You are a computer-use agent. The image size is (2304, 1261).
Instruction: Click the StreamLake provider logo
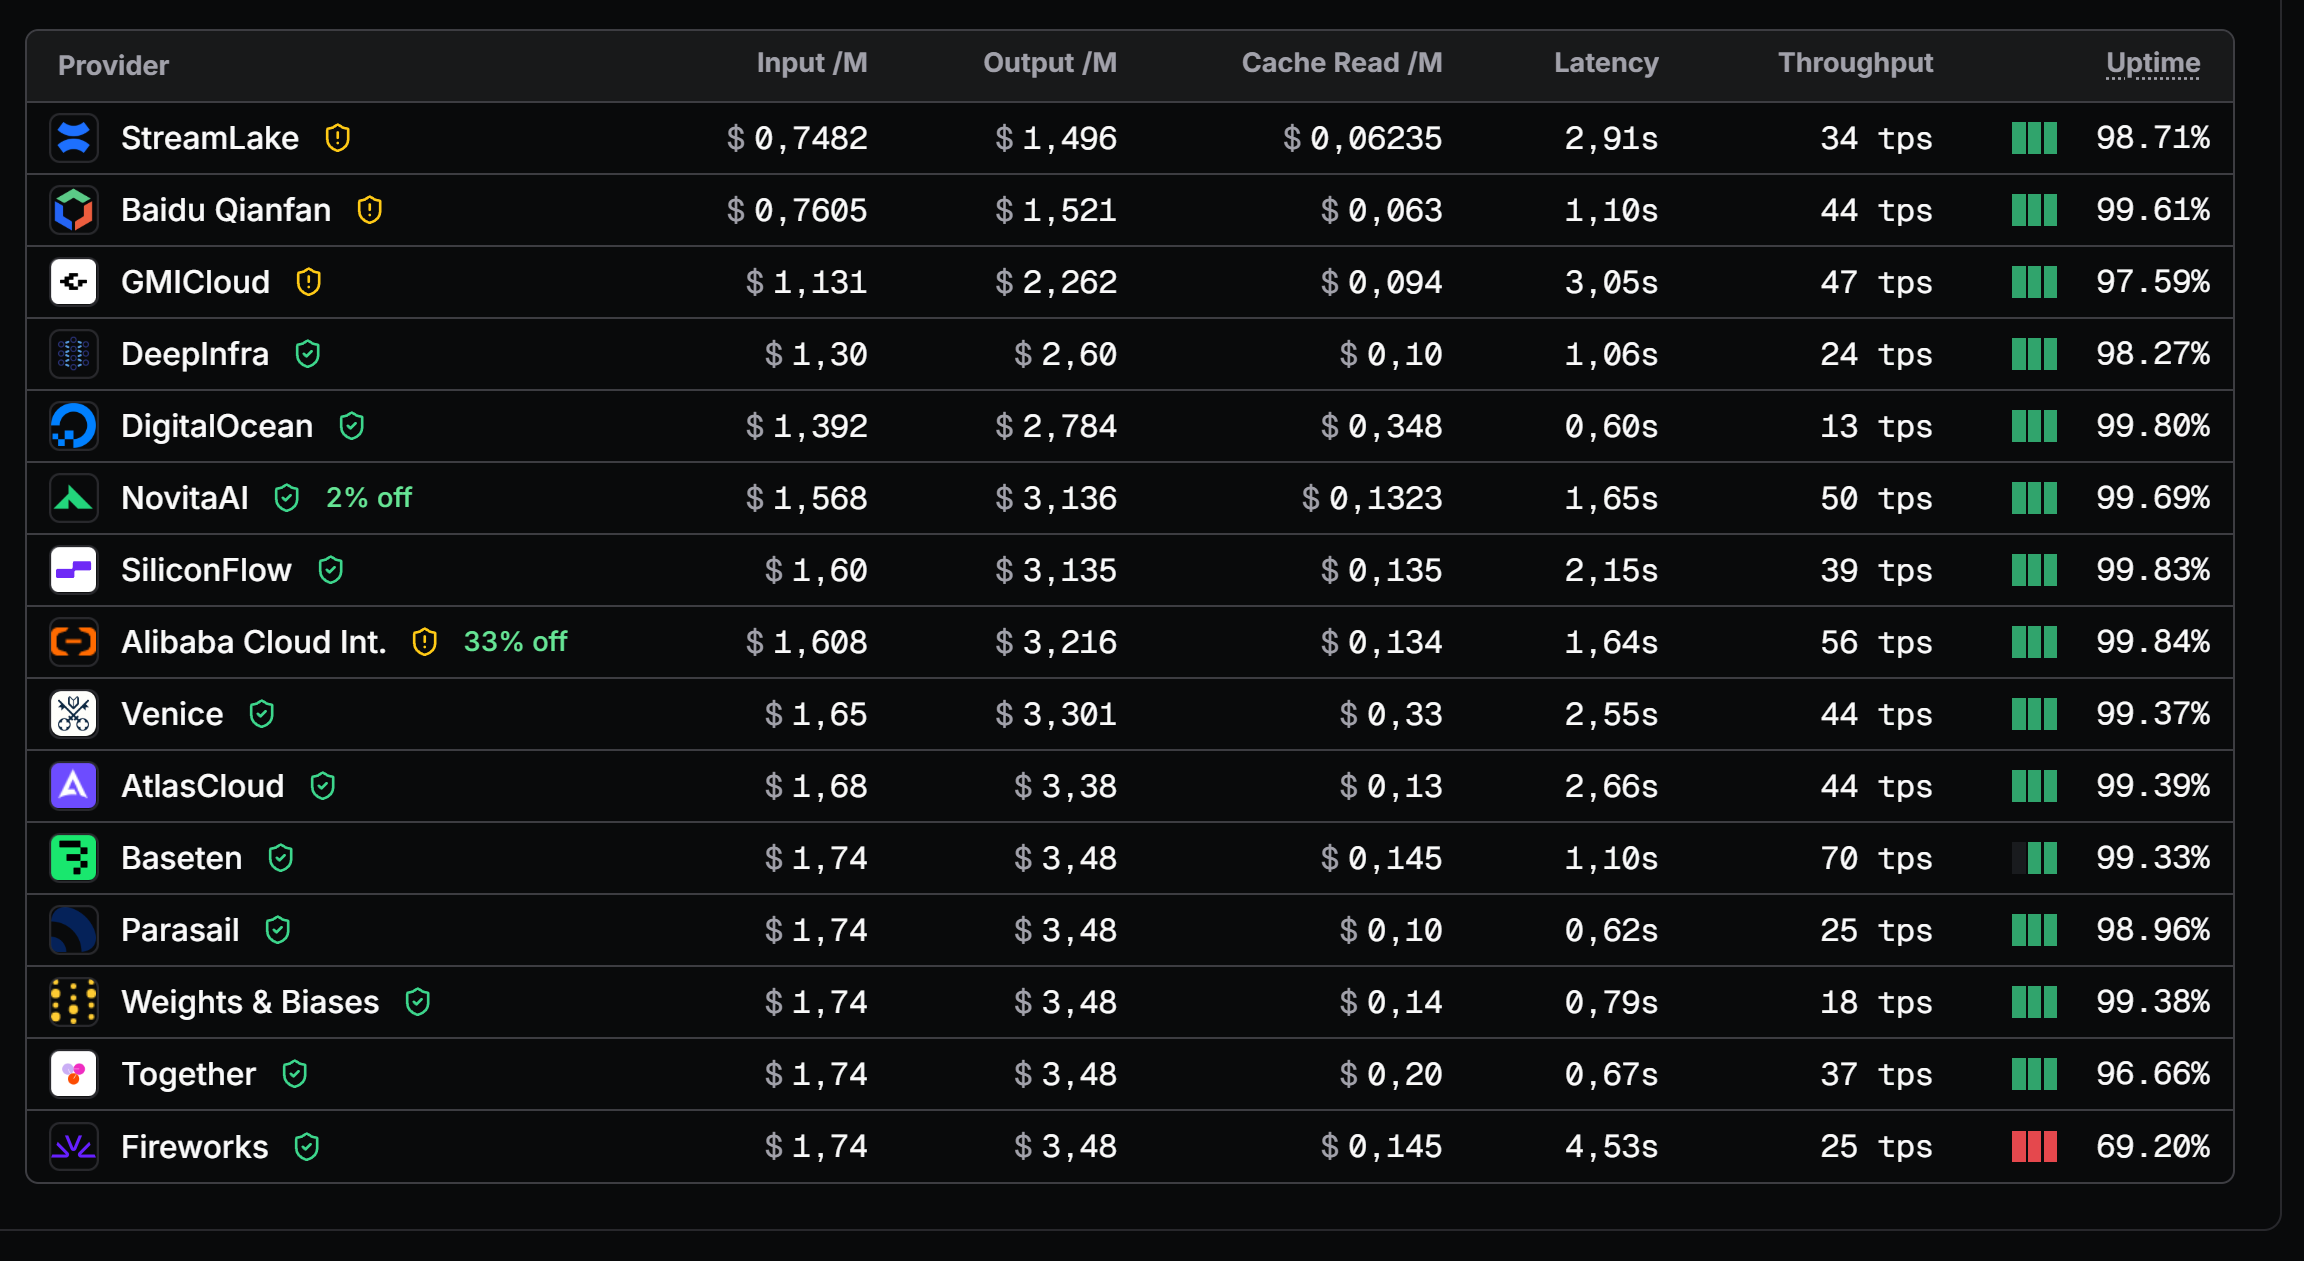pyautogui.click(x=74, y=138)
